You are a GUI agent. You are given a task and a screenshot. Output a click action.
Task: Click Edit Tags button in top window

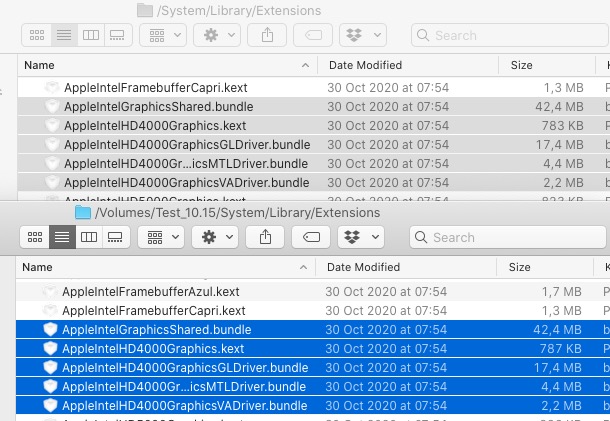(313, 35)
